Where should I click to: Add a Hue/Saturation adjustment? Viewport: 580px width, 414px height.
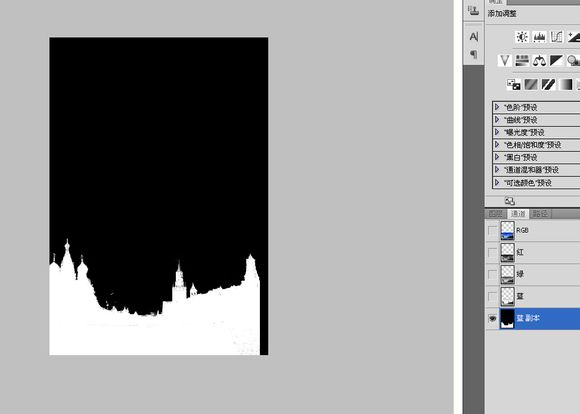(x=522, y=60)
